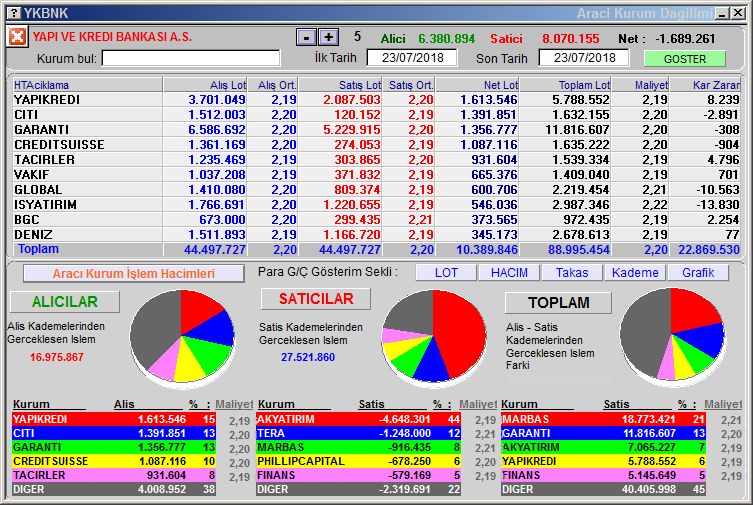Click the Toplam summary row label

tap(38, 249)
